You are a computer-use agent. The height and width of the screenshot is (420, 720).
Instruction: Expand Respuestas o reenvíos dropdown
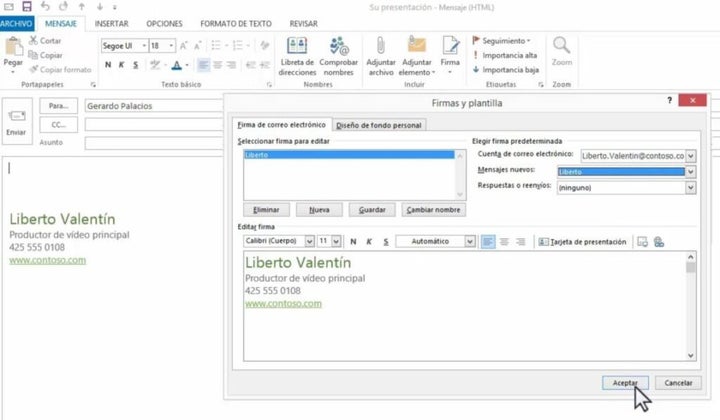click(x=690, y=187)
